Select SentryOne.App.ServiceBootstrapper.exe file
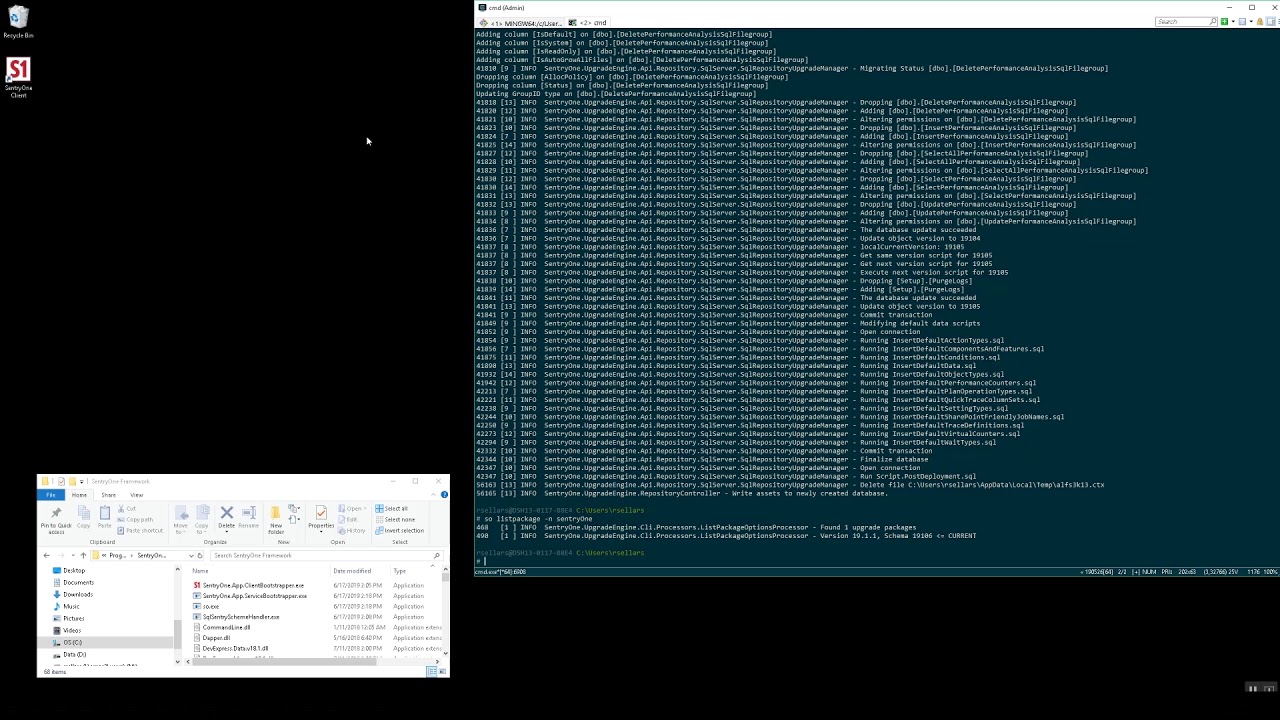This screenshot has height=720, width=1280. [254, 596]
